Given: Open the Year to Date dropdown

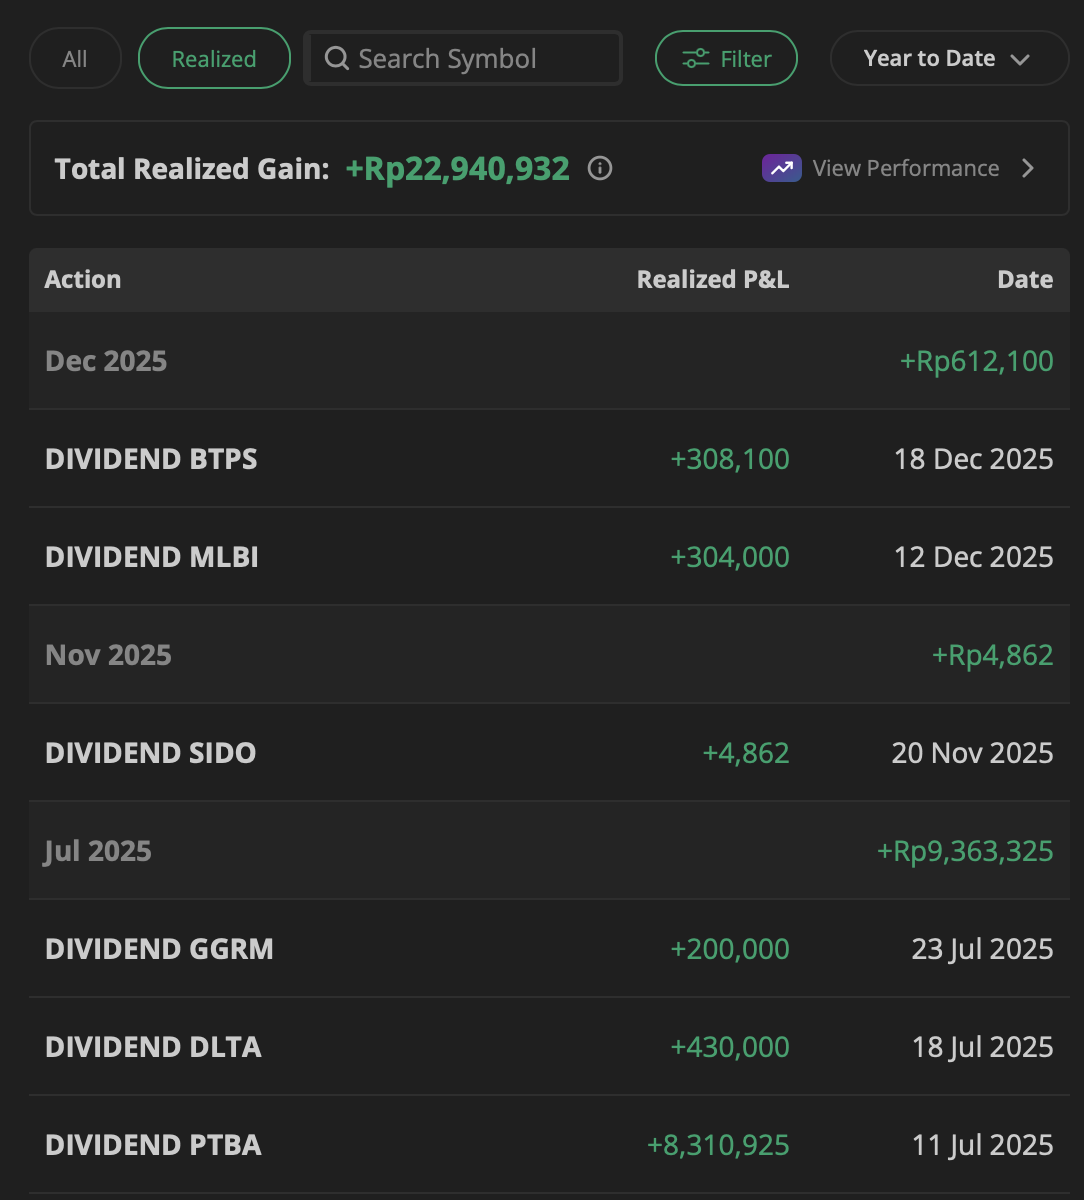Looking at the screenshot, I should [948, 59].
